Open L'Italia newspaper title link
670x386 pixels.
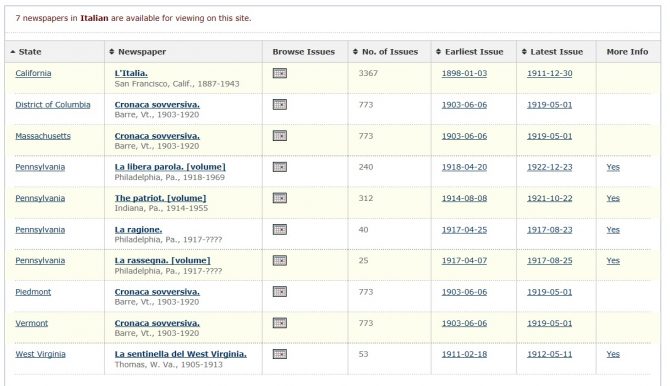point(131,73)
